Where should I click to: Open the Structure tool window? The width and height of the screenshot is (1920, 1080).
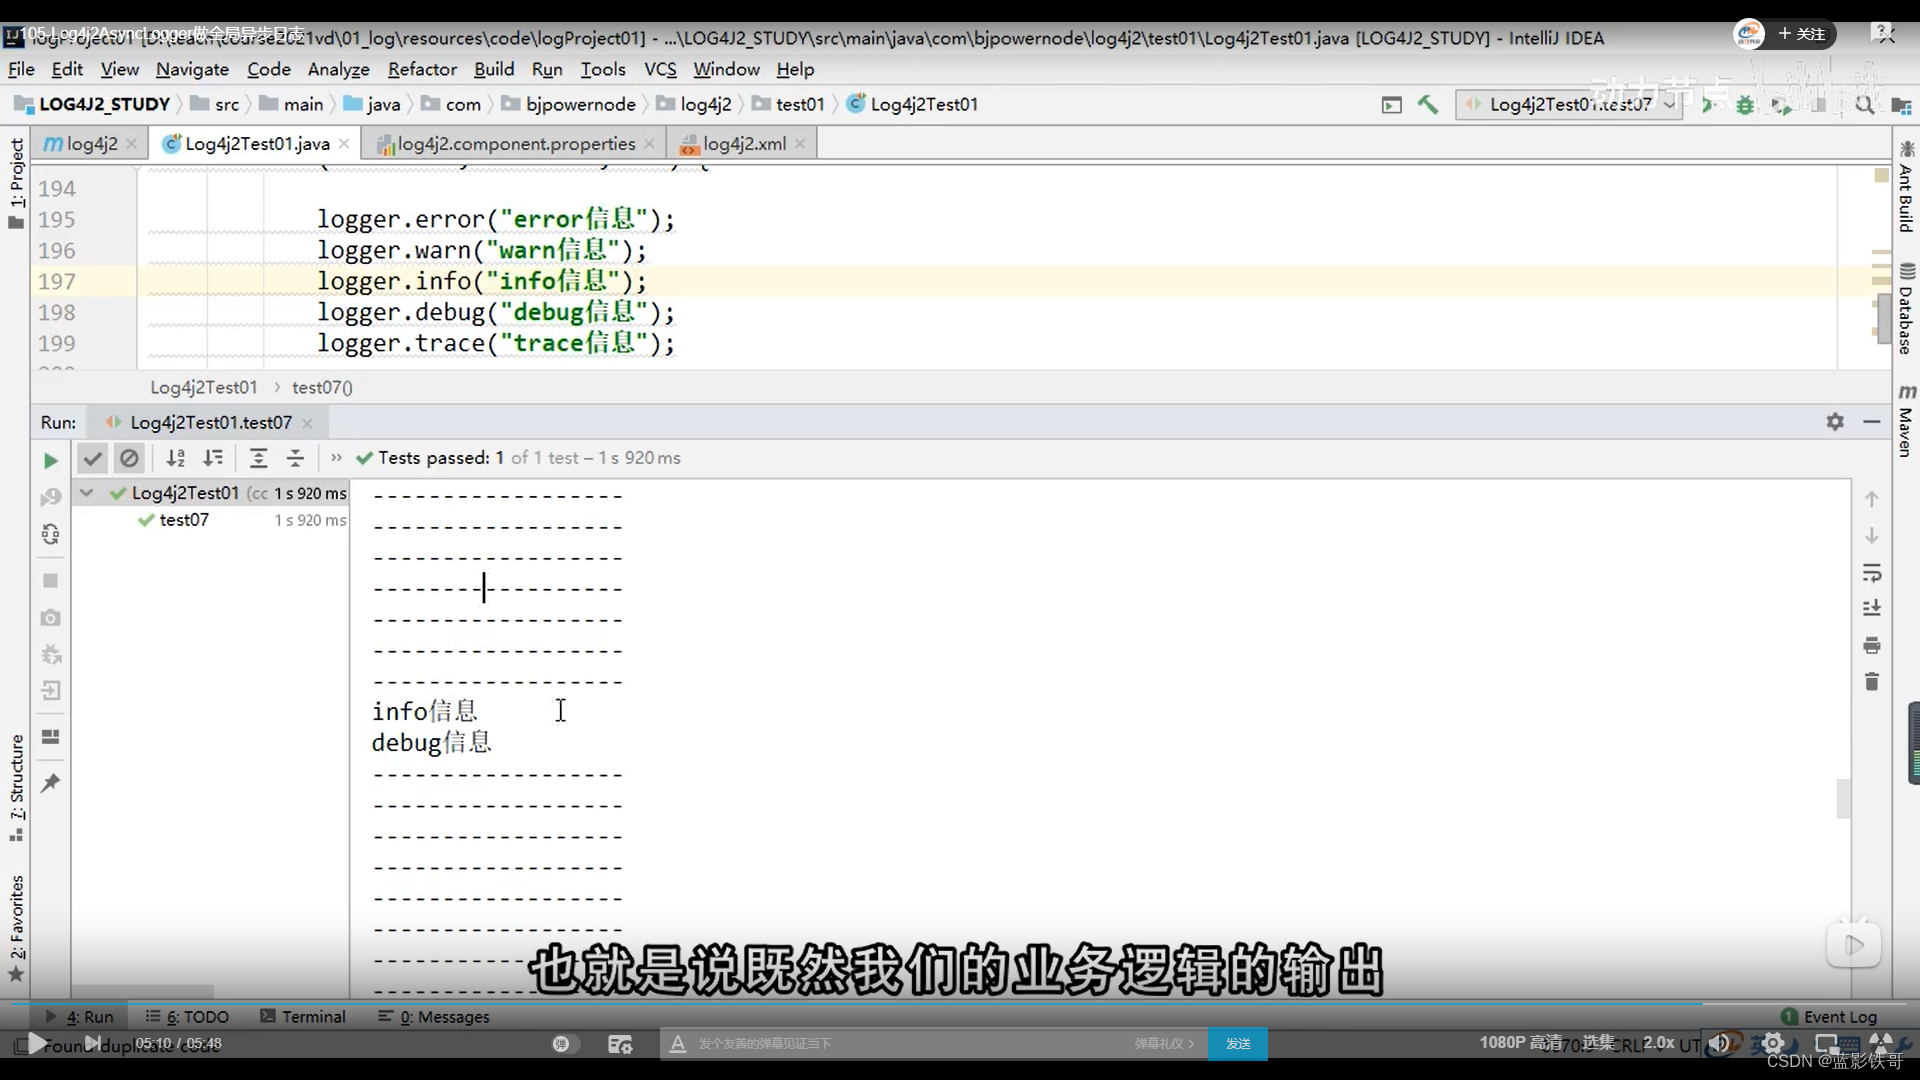tap(16, 788)
